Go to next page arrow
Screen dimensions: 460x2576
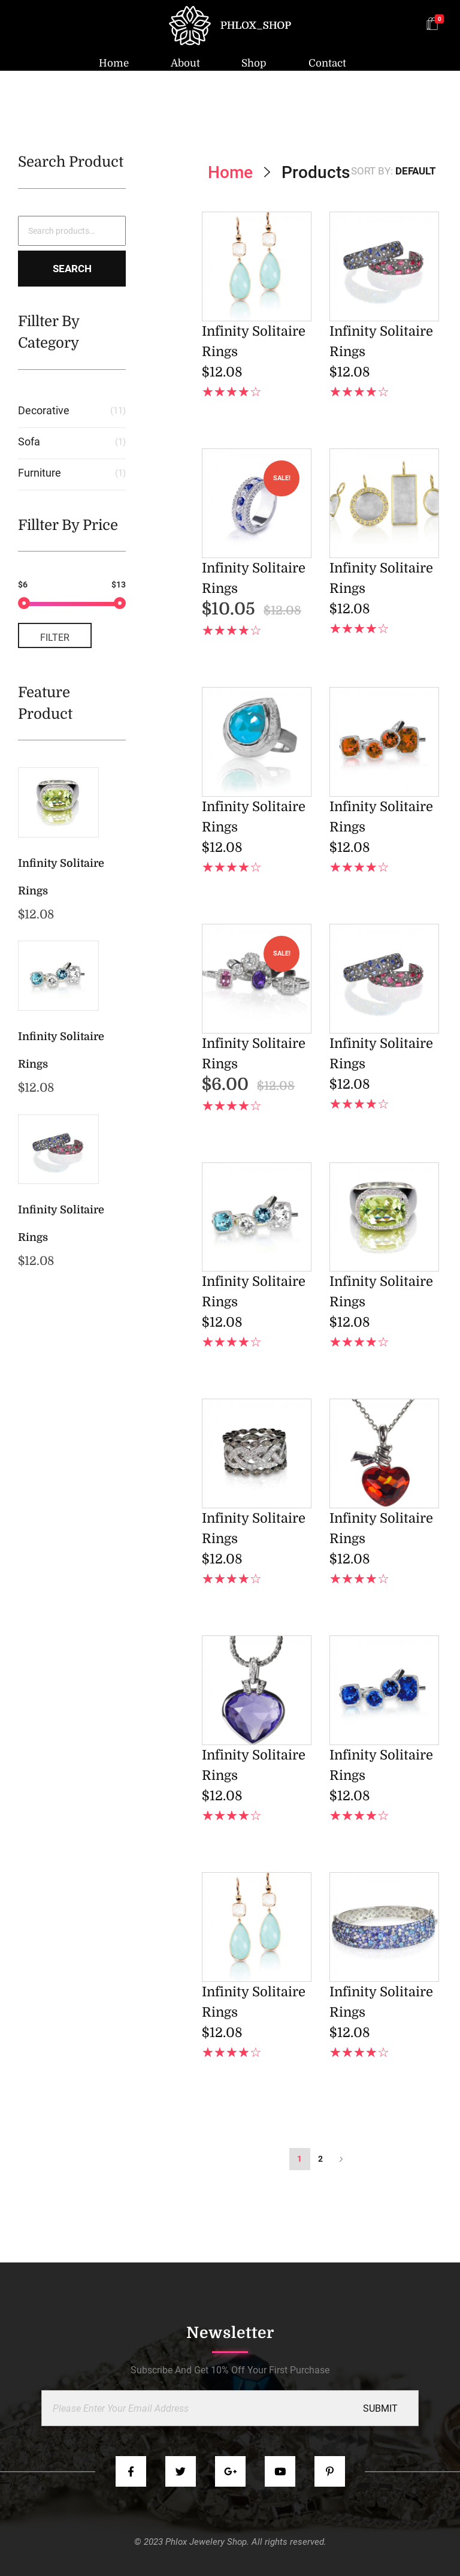[341, 2158]
